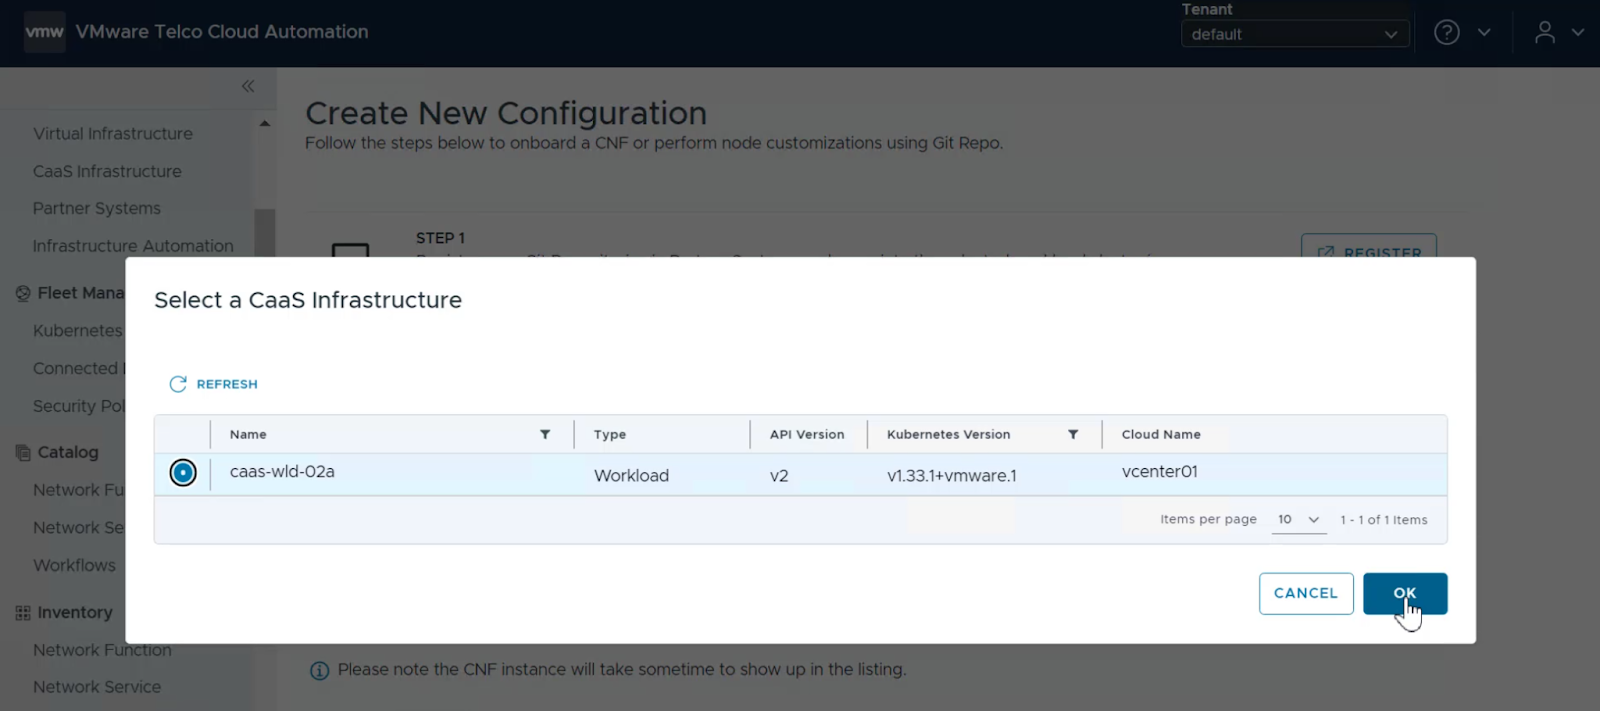Click the sidebar scrollbar up arrow
Viewport: 1600px width, 711px height.
click(x=264, y=123)
